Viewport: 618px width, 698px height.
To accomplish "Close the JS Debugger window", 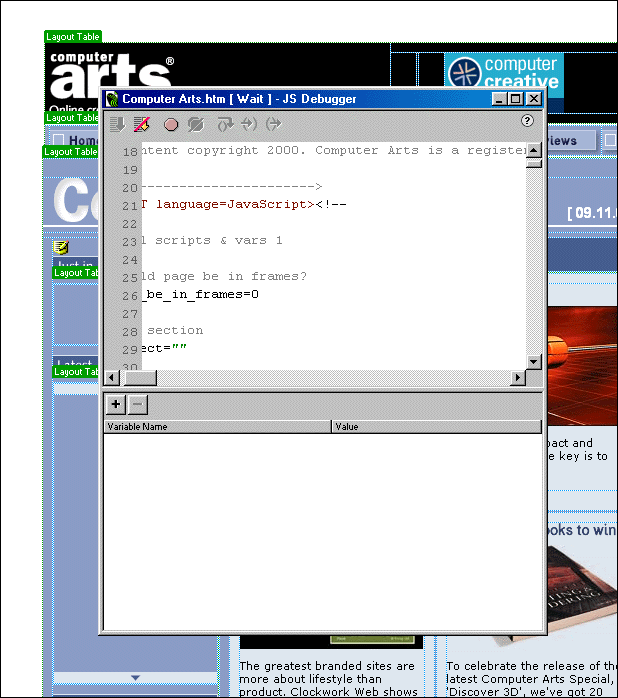I will (x=533, y=99).
